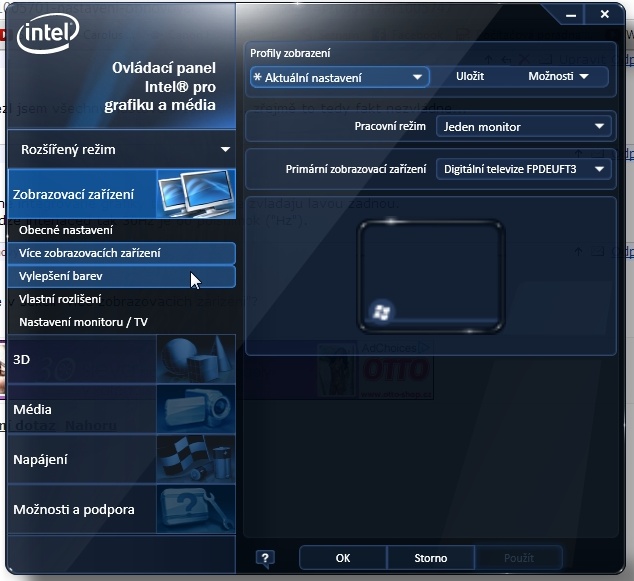Select the 3D section label
This screenshot has width=634, height=581.
[x=21, y=359]
